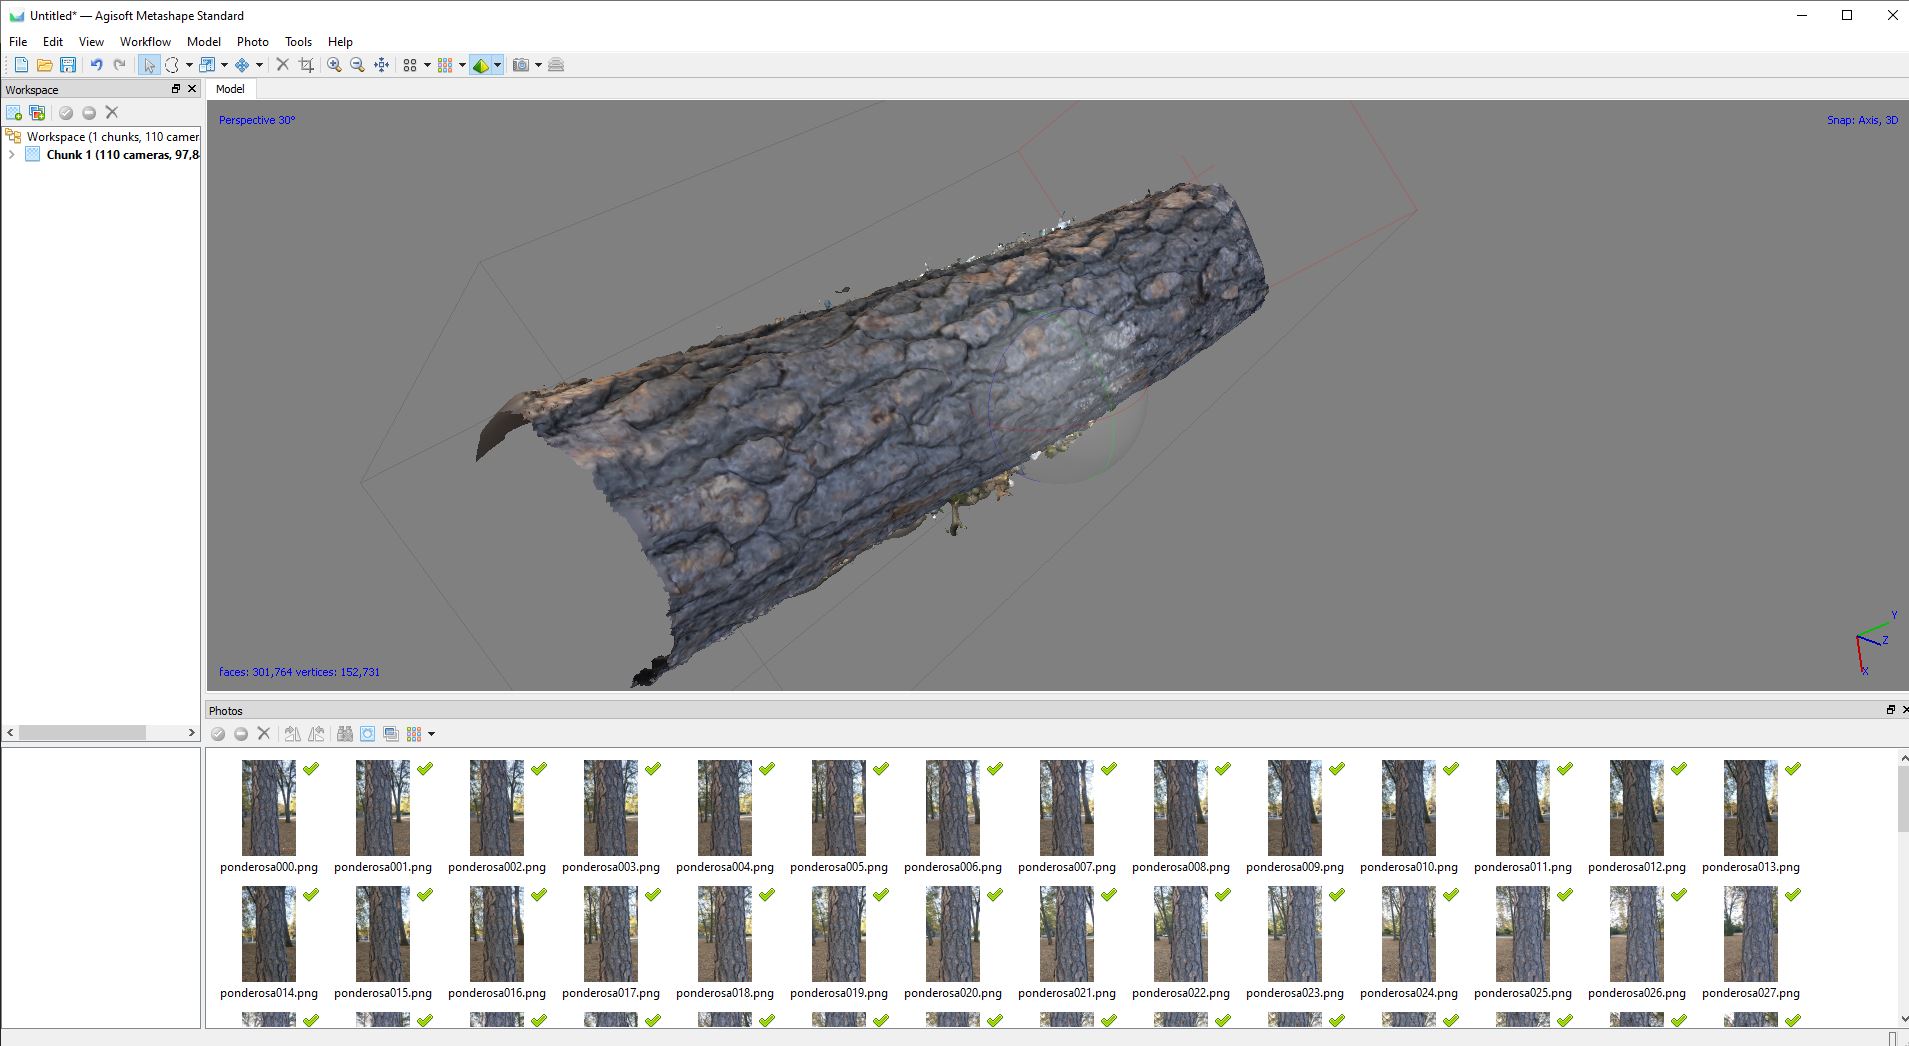Click the Zoom Out magnifier icon
Viewport: 1909px width, 1046px height.
click(357, 65)
